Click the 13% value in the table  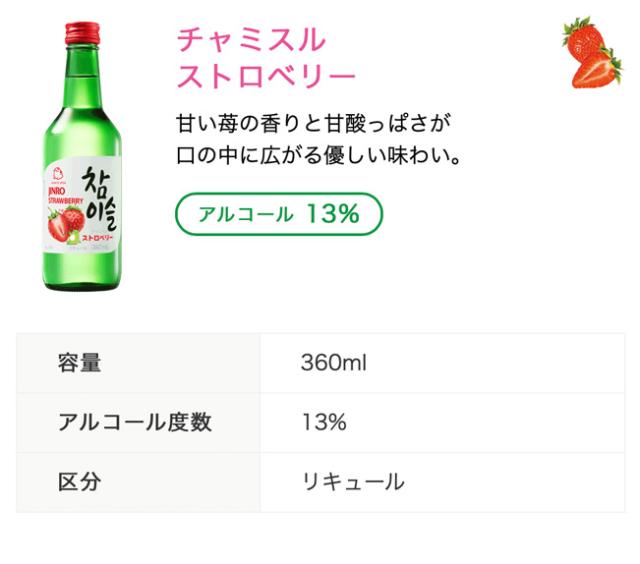click(324, 422)
